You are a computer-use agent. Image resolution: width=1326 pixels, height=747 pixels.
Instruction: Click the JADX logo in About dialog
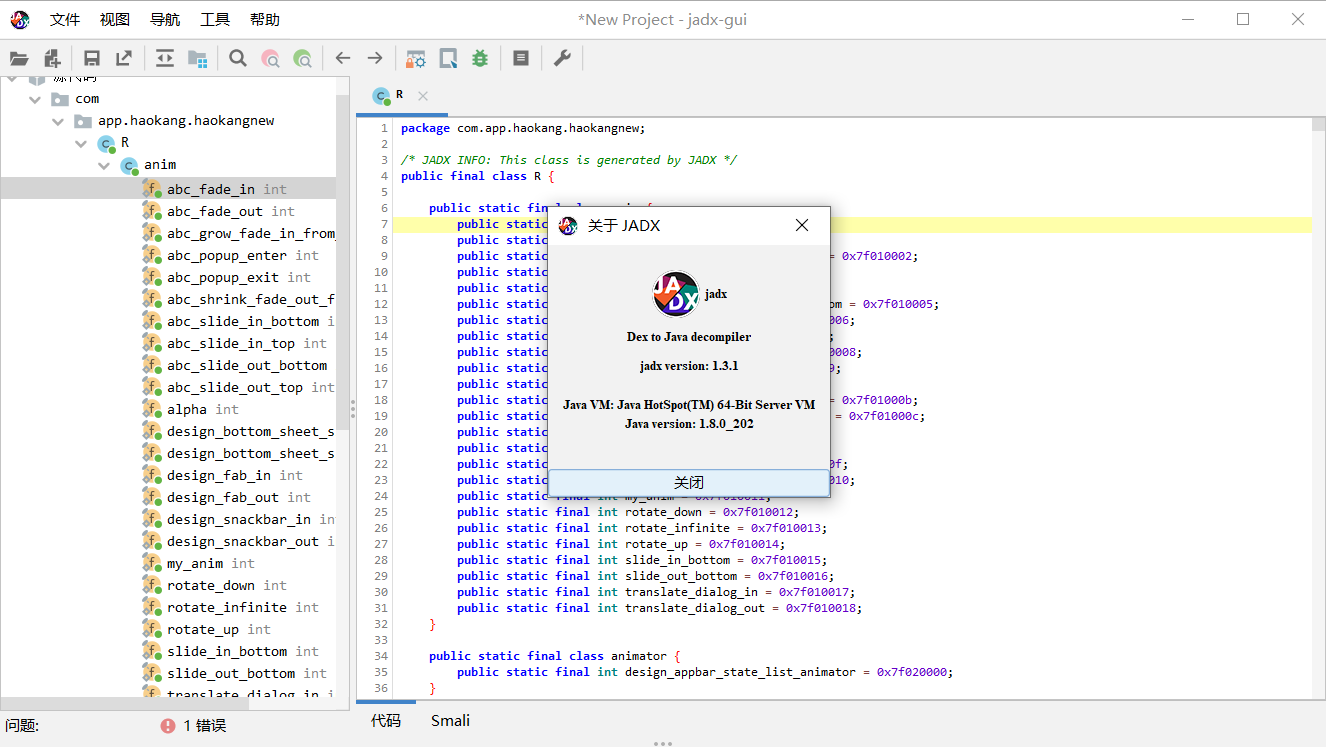(x=677, y=294)
